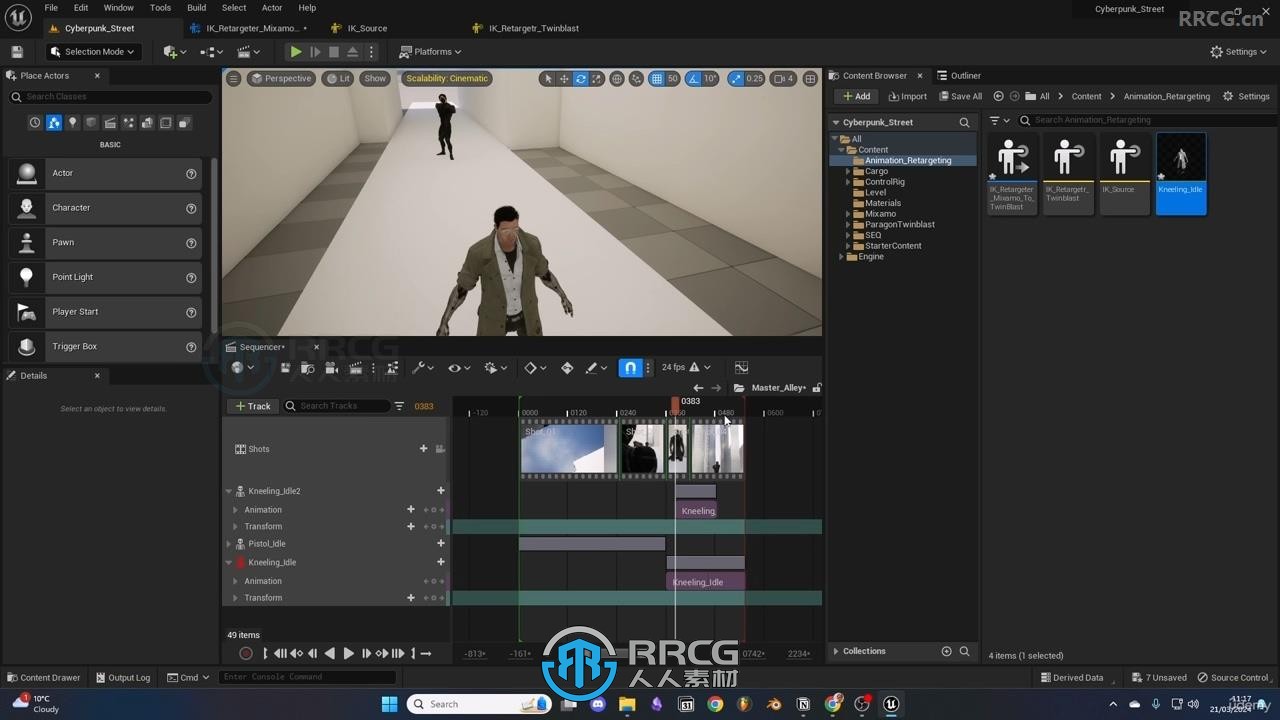Click the surface snapping icon

(637, 79)
